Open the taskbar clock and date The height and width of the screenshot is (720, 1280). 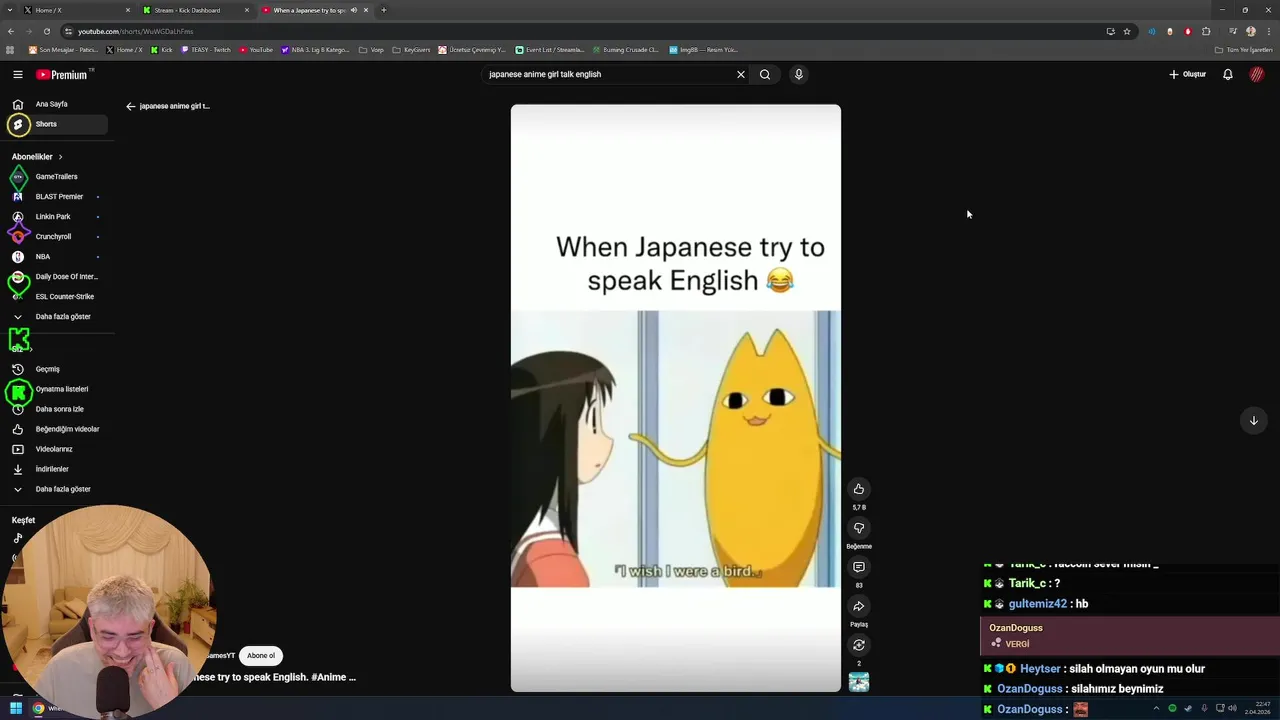pos(1257,708)
